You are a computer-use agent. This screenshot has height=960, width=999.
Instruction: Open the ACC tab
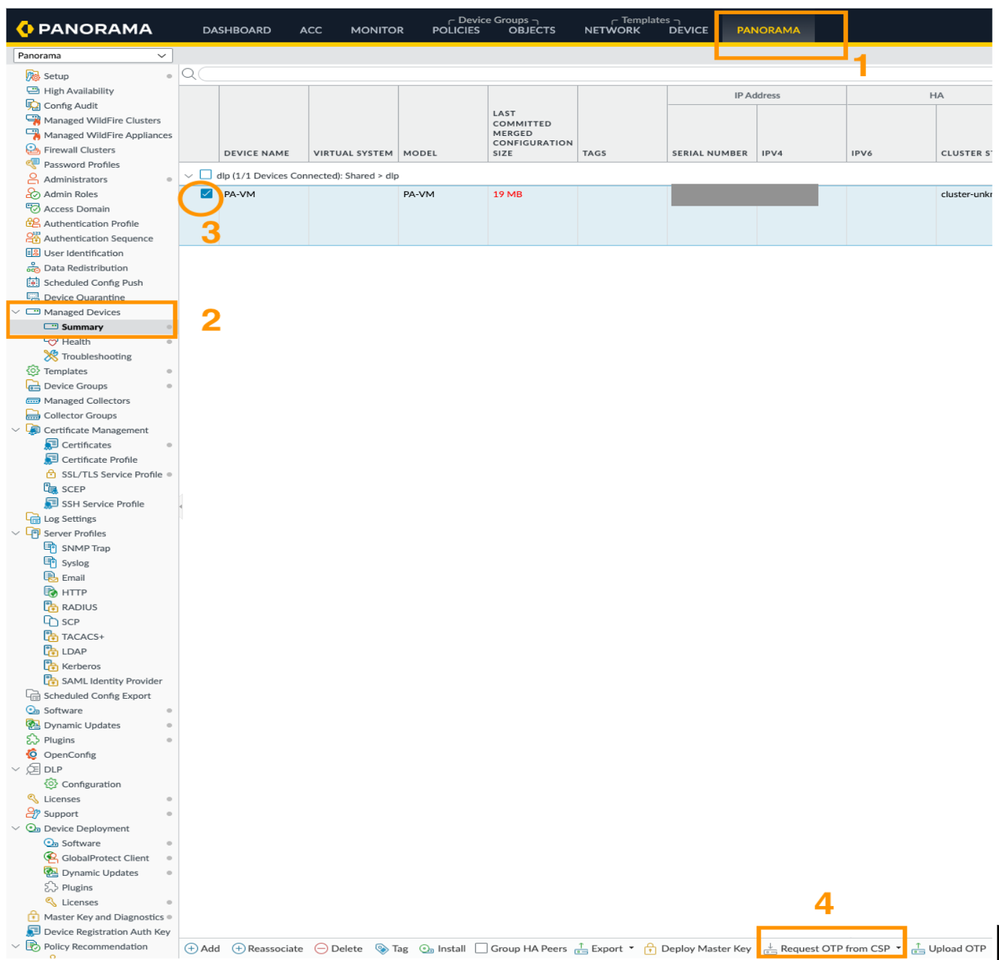[311, 30]
